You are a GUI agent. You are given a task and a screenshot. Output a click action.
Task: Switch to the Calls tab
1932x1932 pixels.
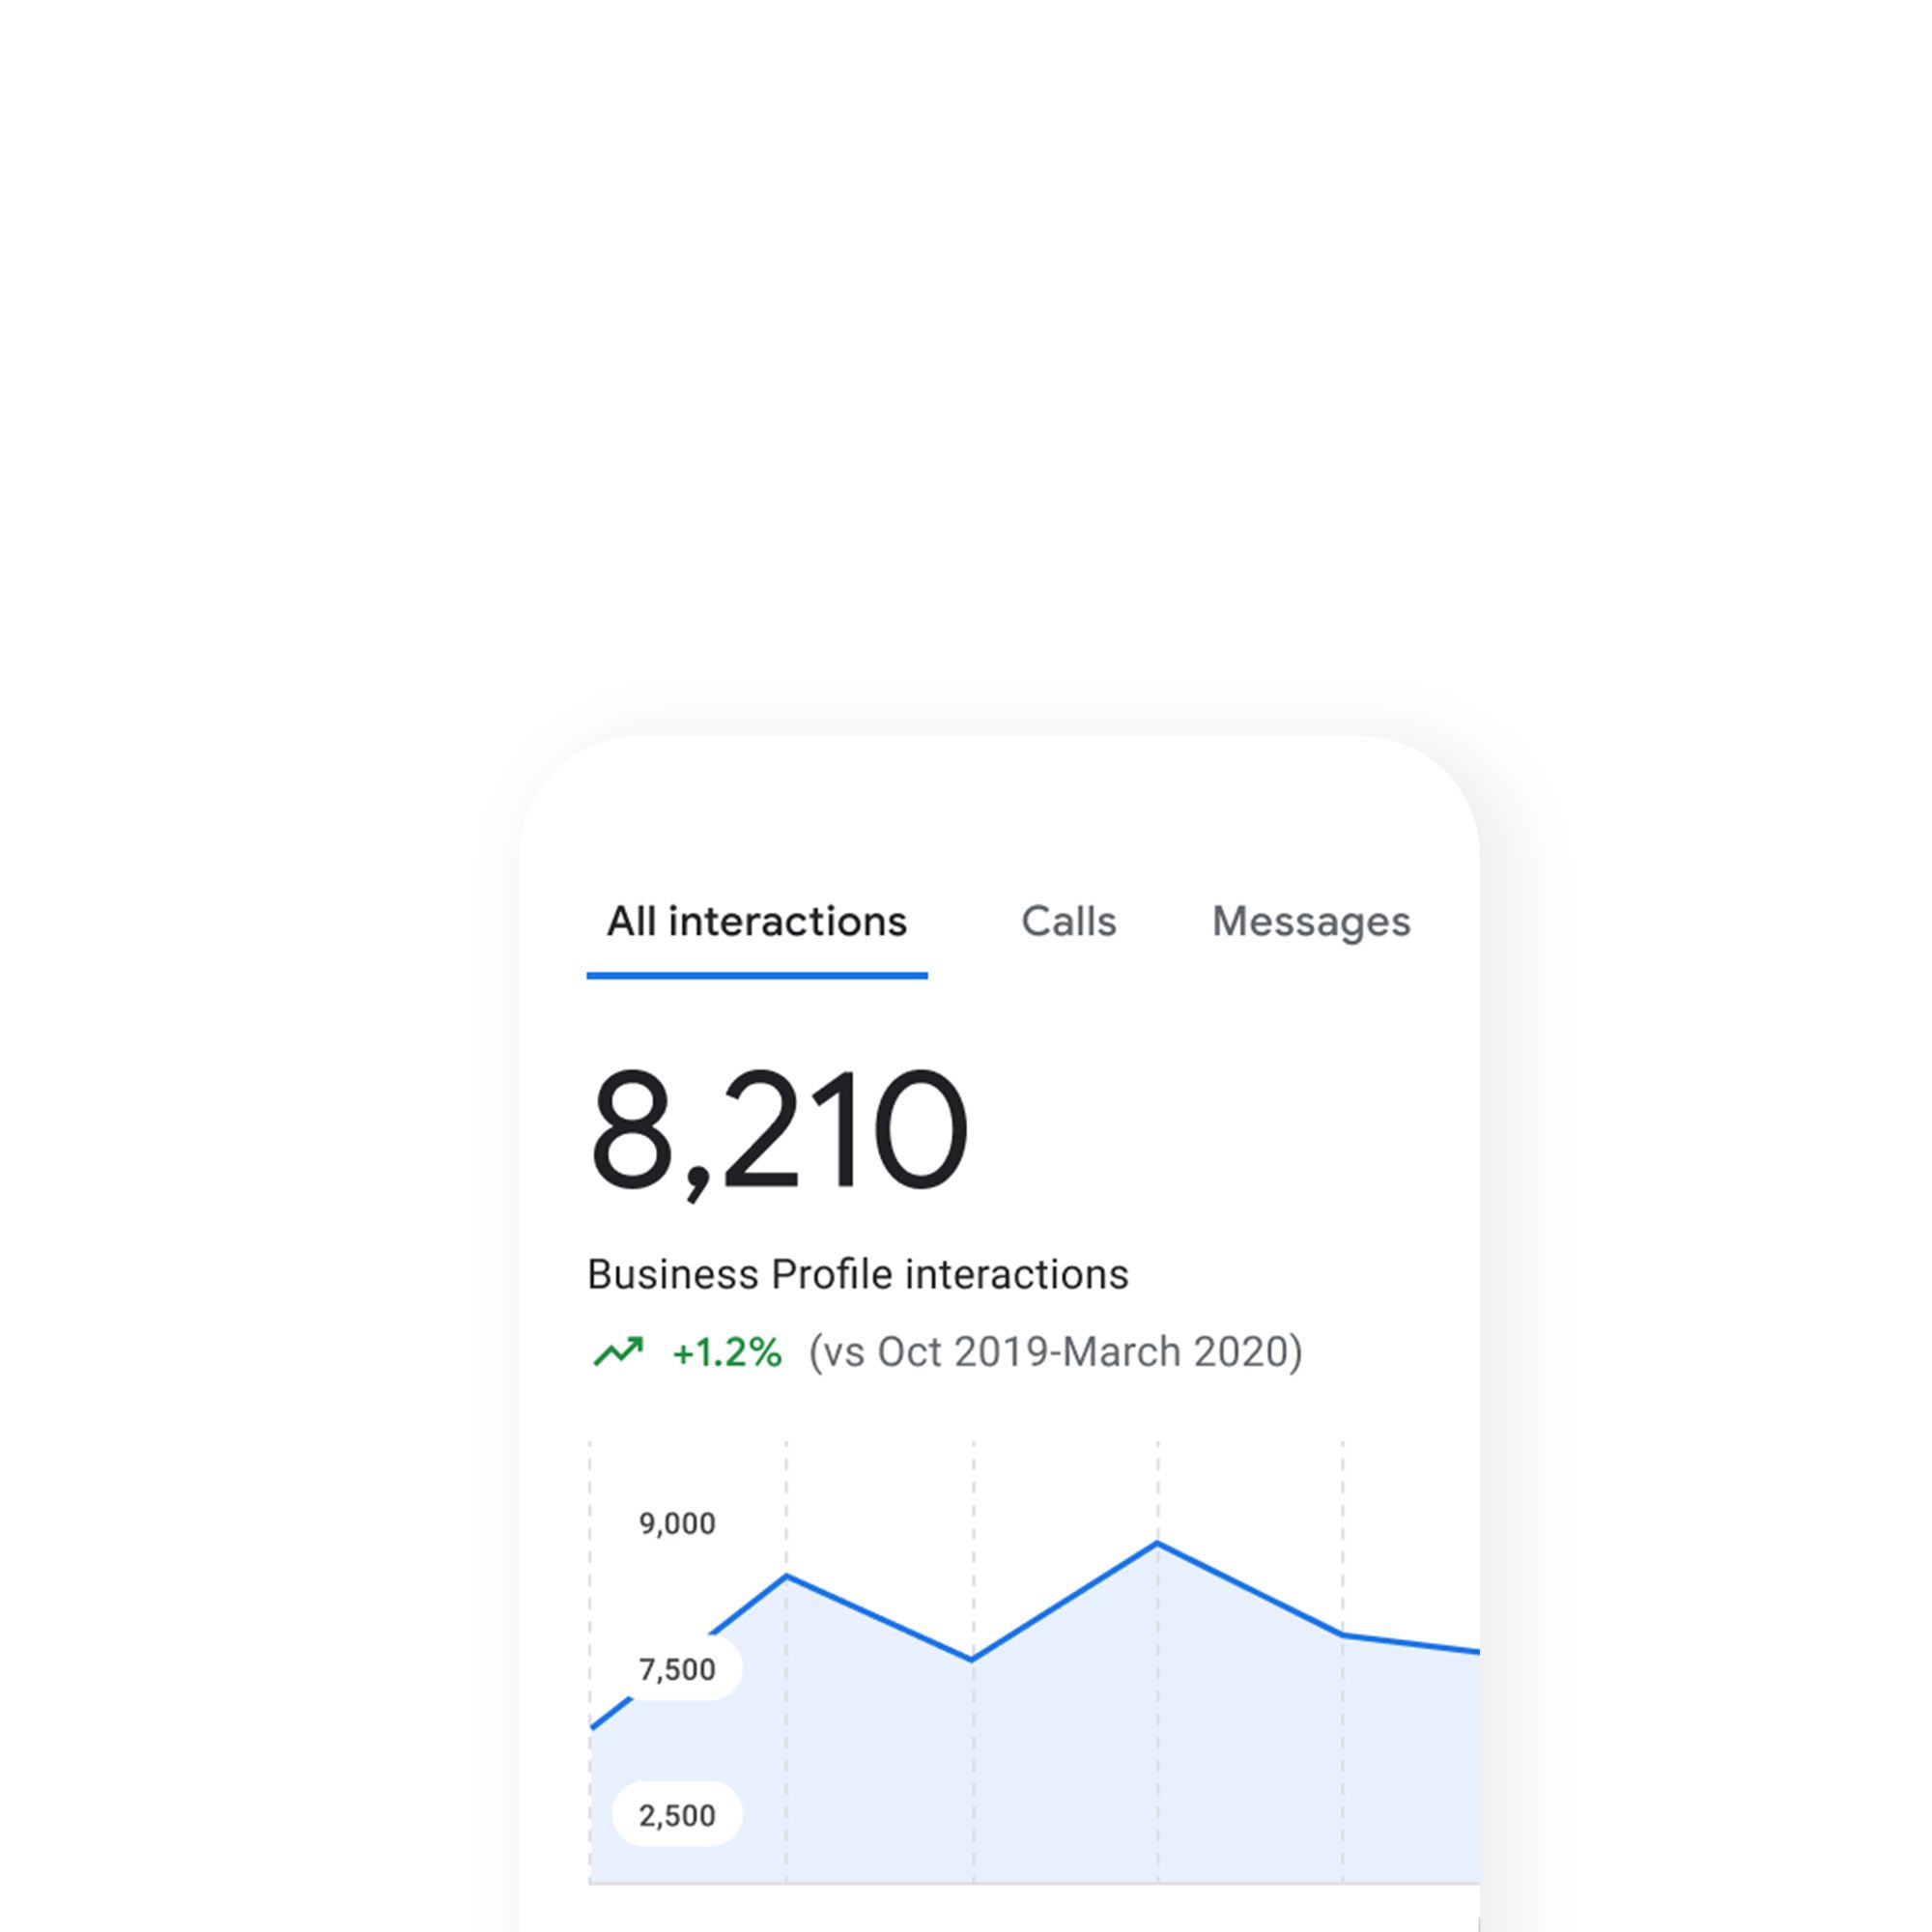(x=1068, y=921)
